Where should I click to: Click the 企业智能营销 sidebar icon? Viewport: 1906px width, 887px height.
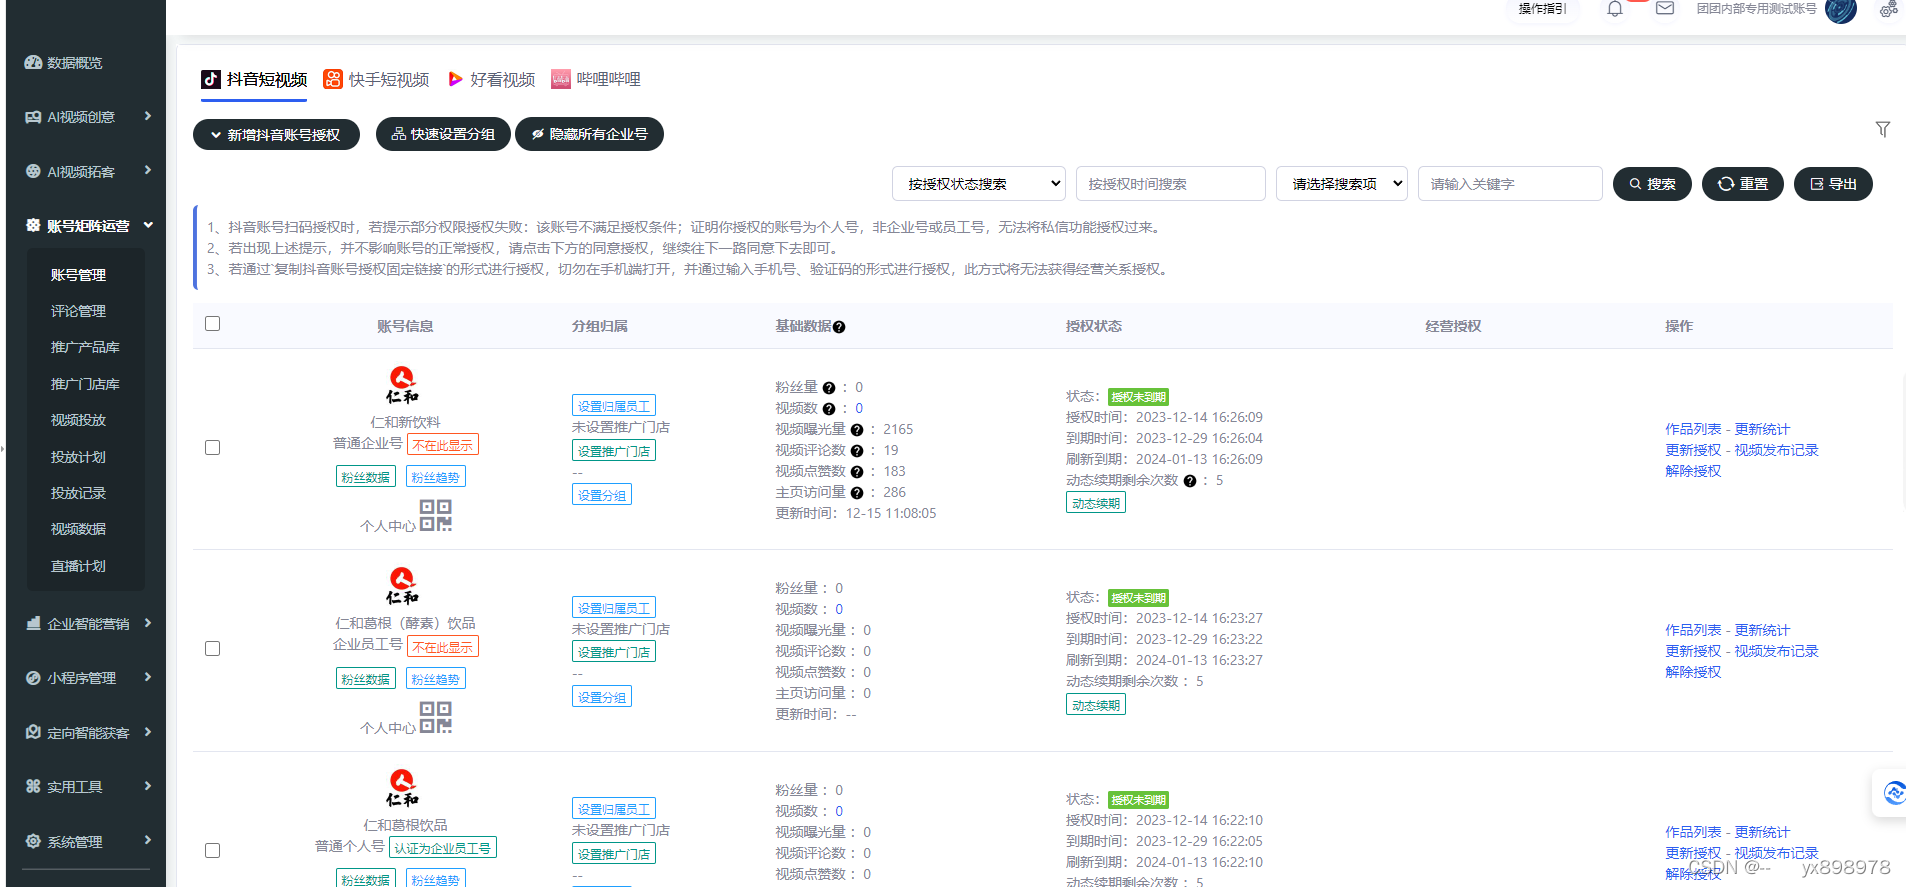click(33, 623)
